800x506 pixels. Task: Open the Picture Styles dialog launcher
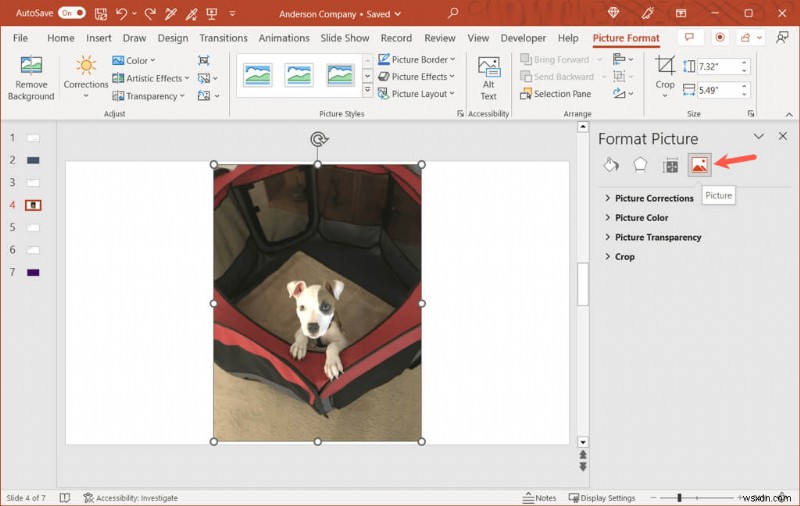click(460, 114)
